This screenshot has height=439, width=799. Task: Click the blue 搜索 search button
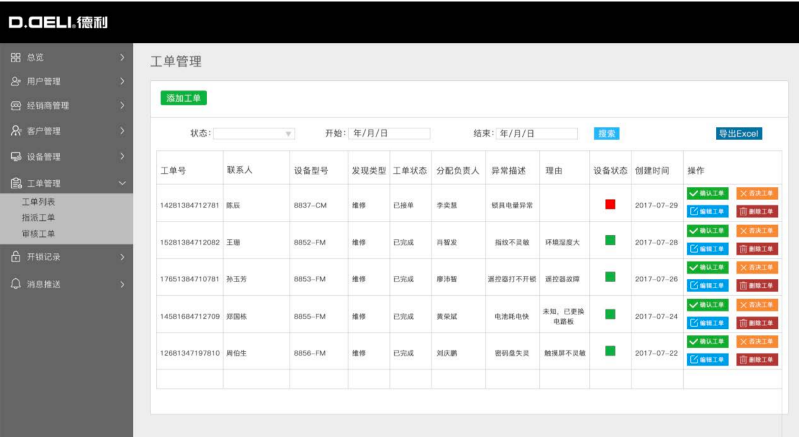[606, 133]
